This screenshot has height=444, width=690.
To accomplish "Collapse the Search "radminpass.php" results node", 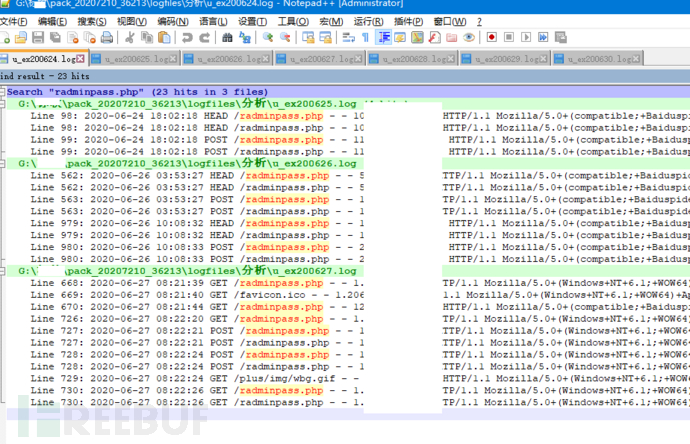I will click(2, 92).
